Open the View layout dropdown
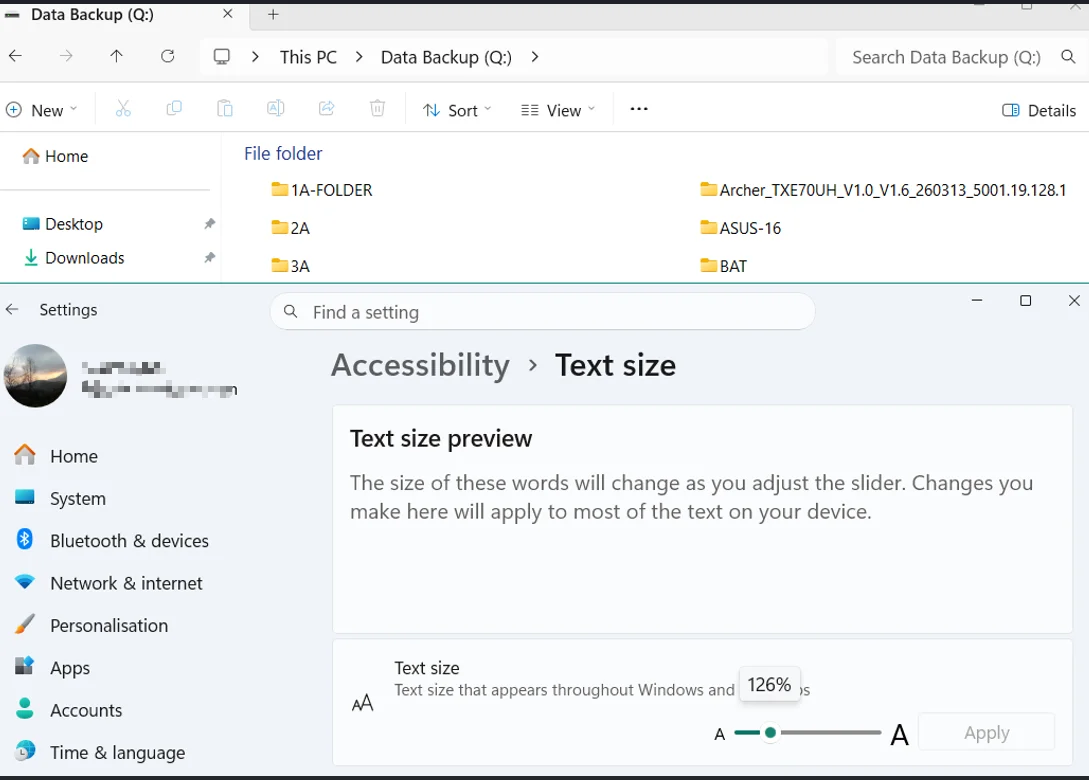This screenshot has height=780, width=1089. (558, 110)
